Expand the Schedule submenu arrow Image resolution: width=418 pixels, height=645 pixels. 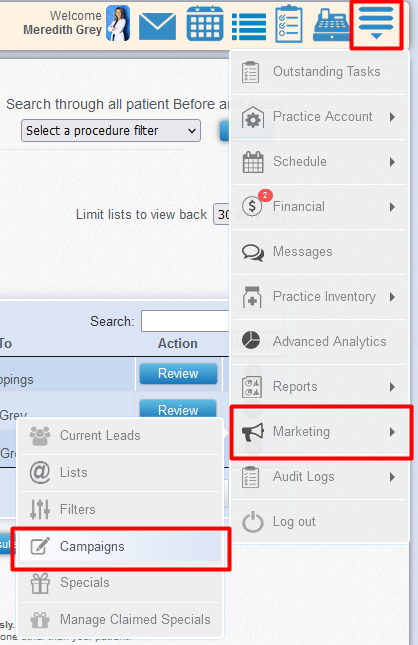(x=392, y=162)
